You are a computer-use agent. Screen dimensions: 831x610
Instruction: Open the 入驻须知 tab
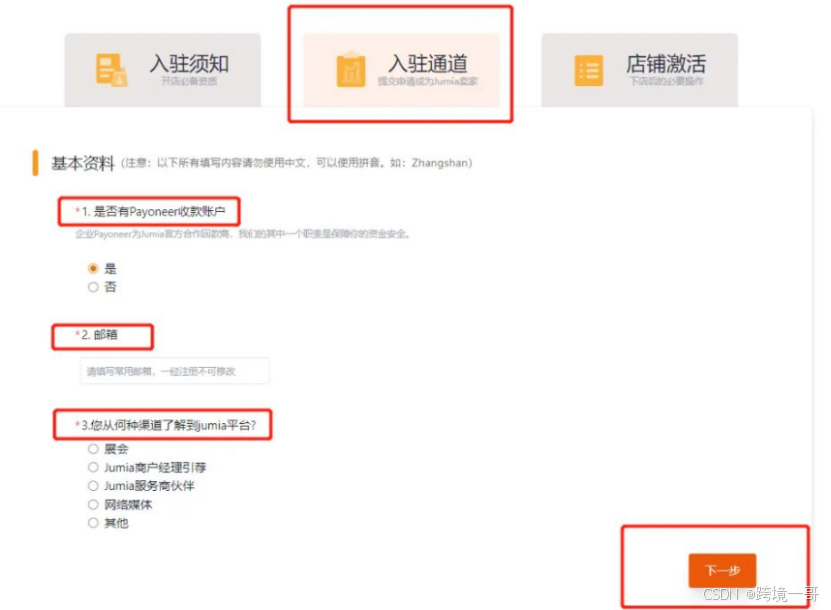tap(163, 70)
